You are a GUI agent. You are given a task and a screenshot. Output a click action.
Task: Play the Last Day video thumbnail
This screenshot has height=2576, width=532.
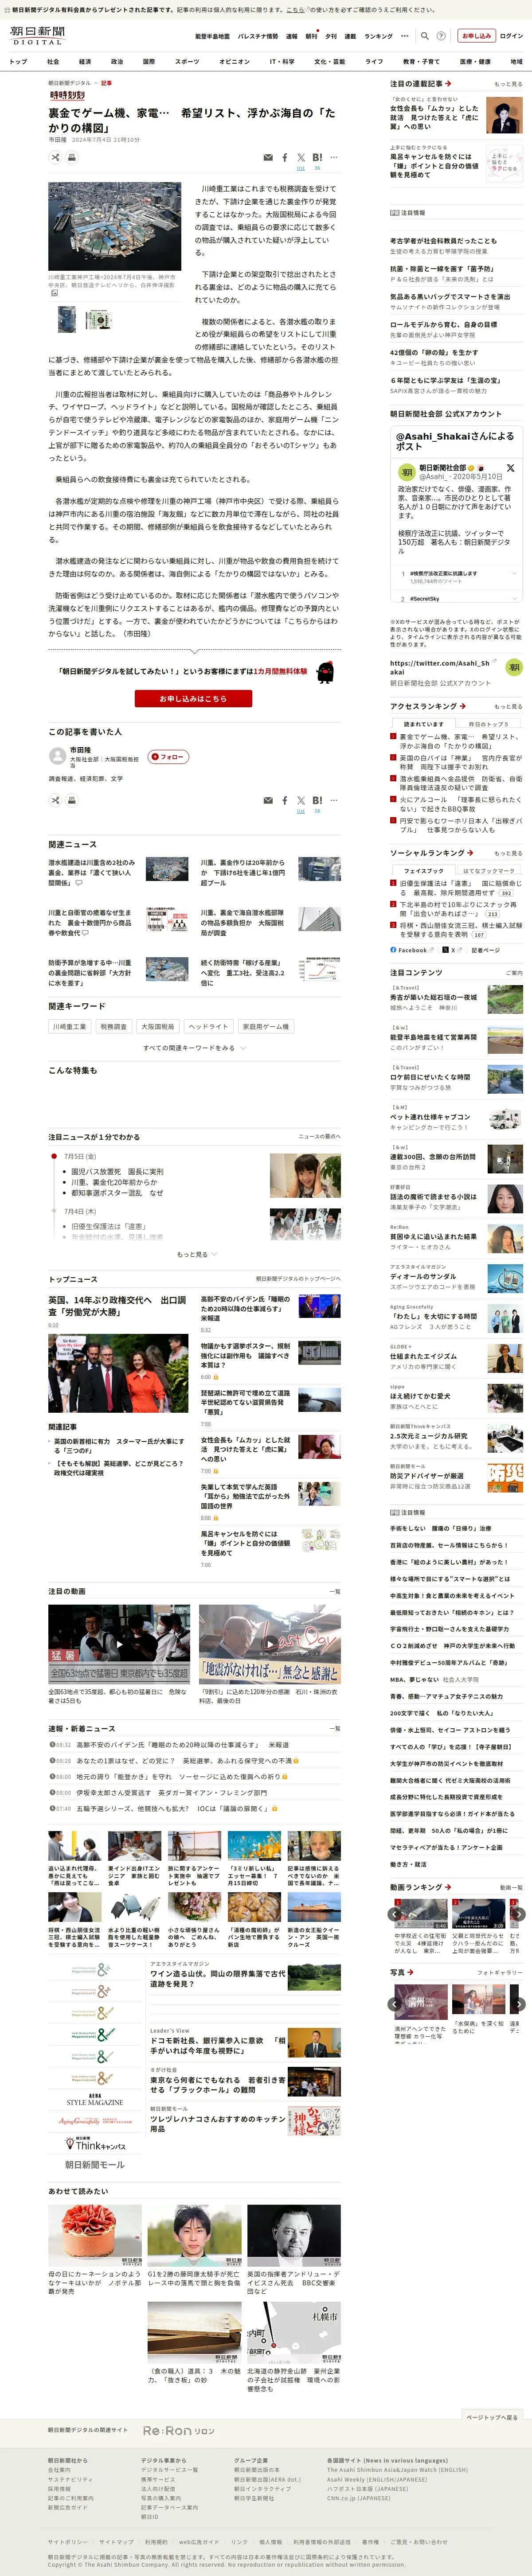click(269, 1643)
